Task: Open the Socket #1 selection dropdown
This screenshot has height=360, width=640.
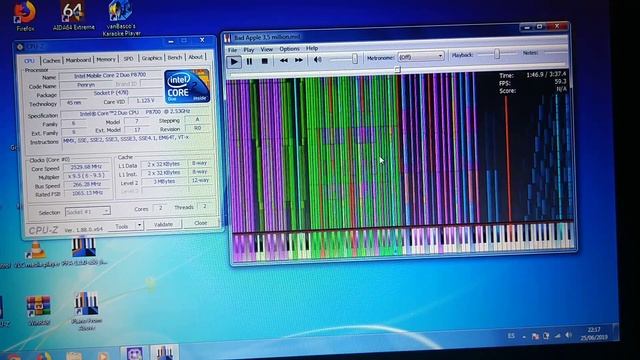Action: pyautogui.click(x=87, y=211)
